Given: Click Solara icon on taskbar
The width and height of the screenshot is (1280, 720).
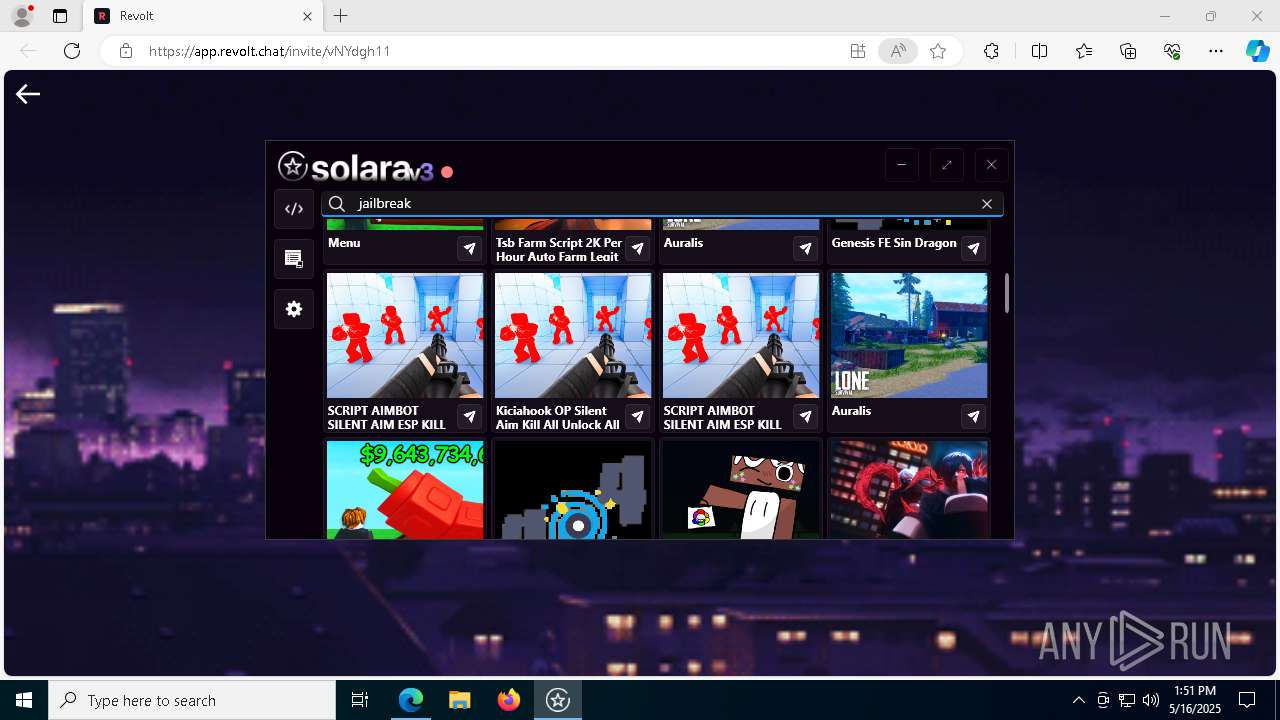Looking at the screenshot, I should [558, 700].
